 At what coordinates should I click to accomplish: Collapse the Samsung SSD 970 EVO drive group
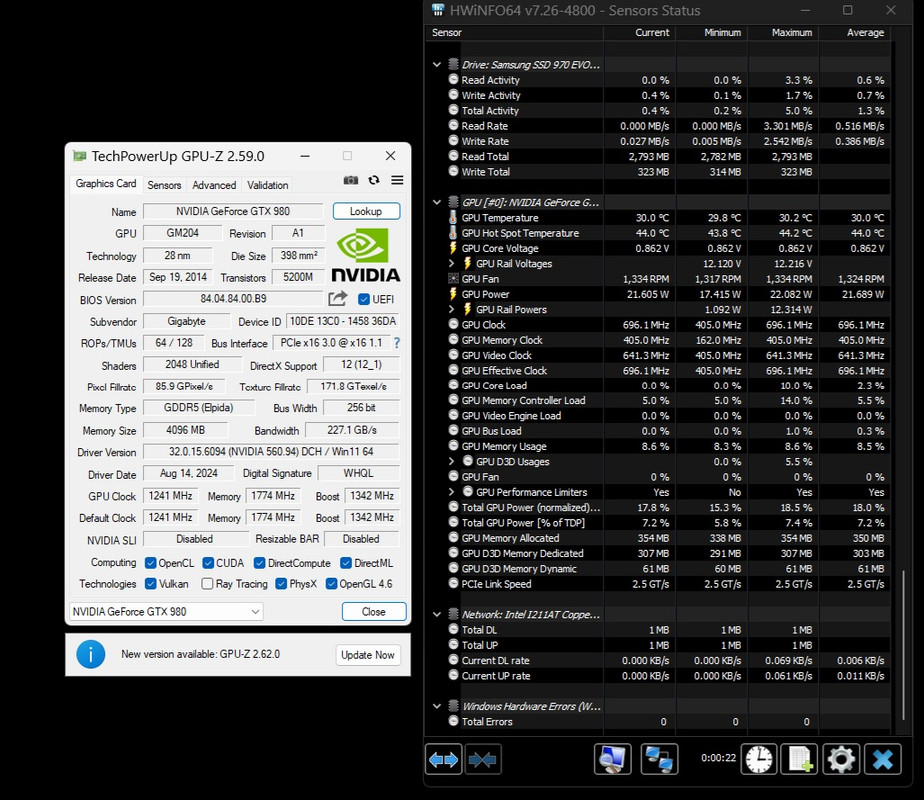[437, 64]
